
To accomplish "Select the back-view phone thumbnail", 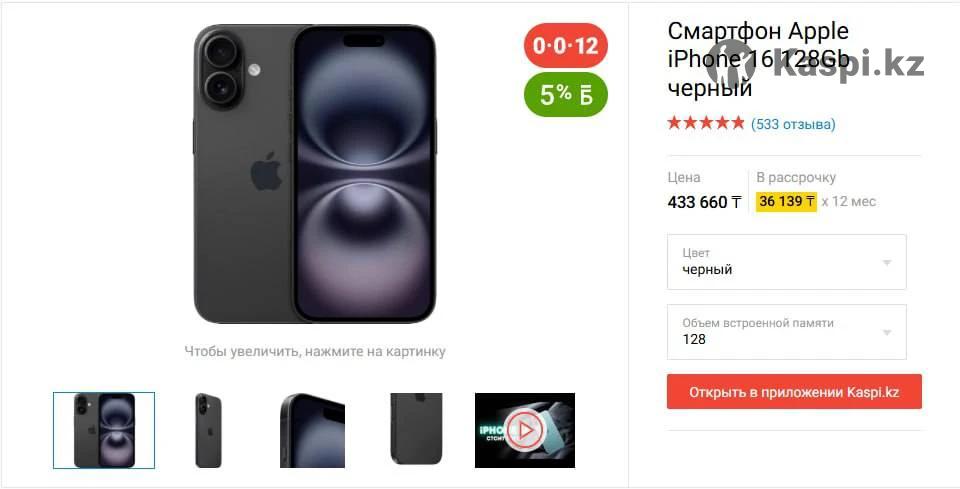I will (x=208, y=430).
